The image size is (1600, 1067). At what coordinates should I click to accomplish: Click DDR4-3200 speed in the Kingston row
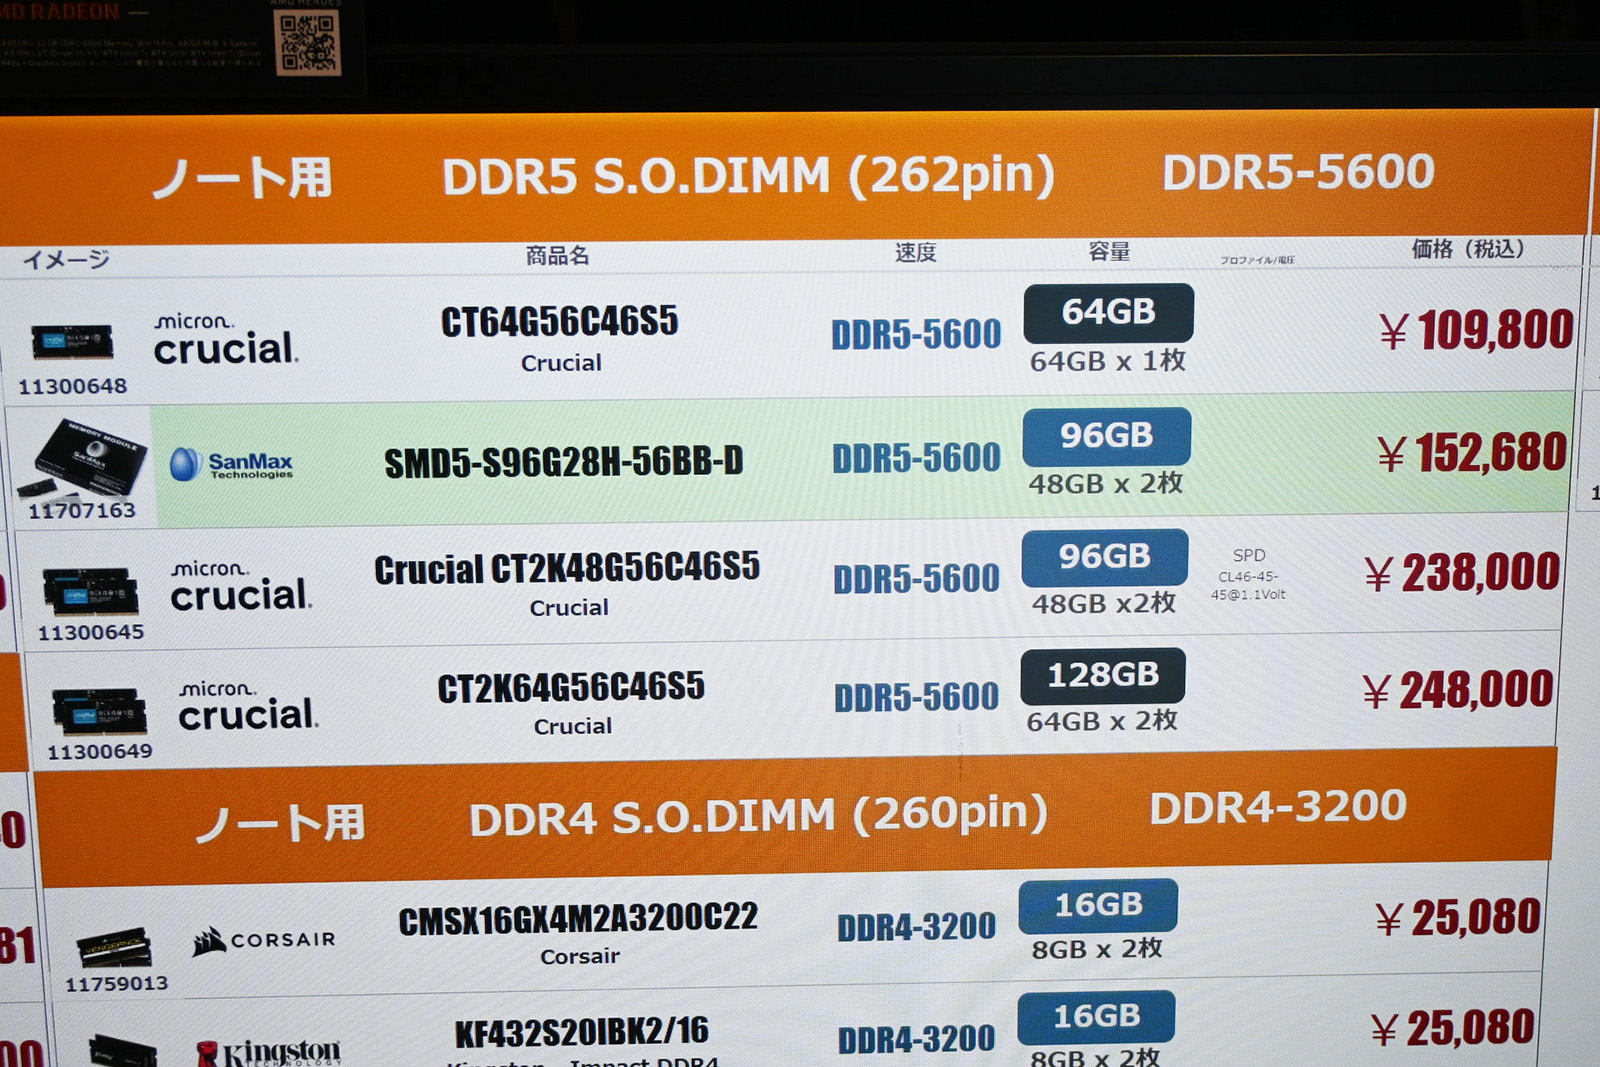(916, 1039)
